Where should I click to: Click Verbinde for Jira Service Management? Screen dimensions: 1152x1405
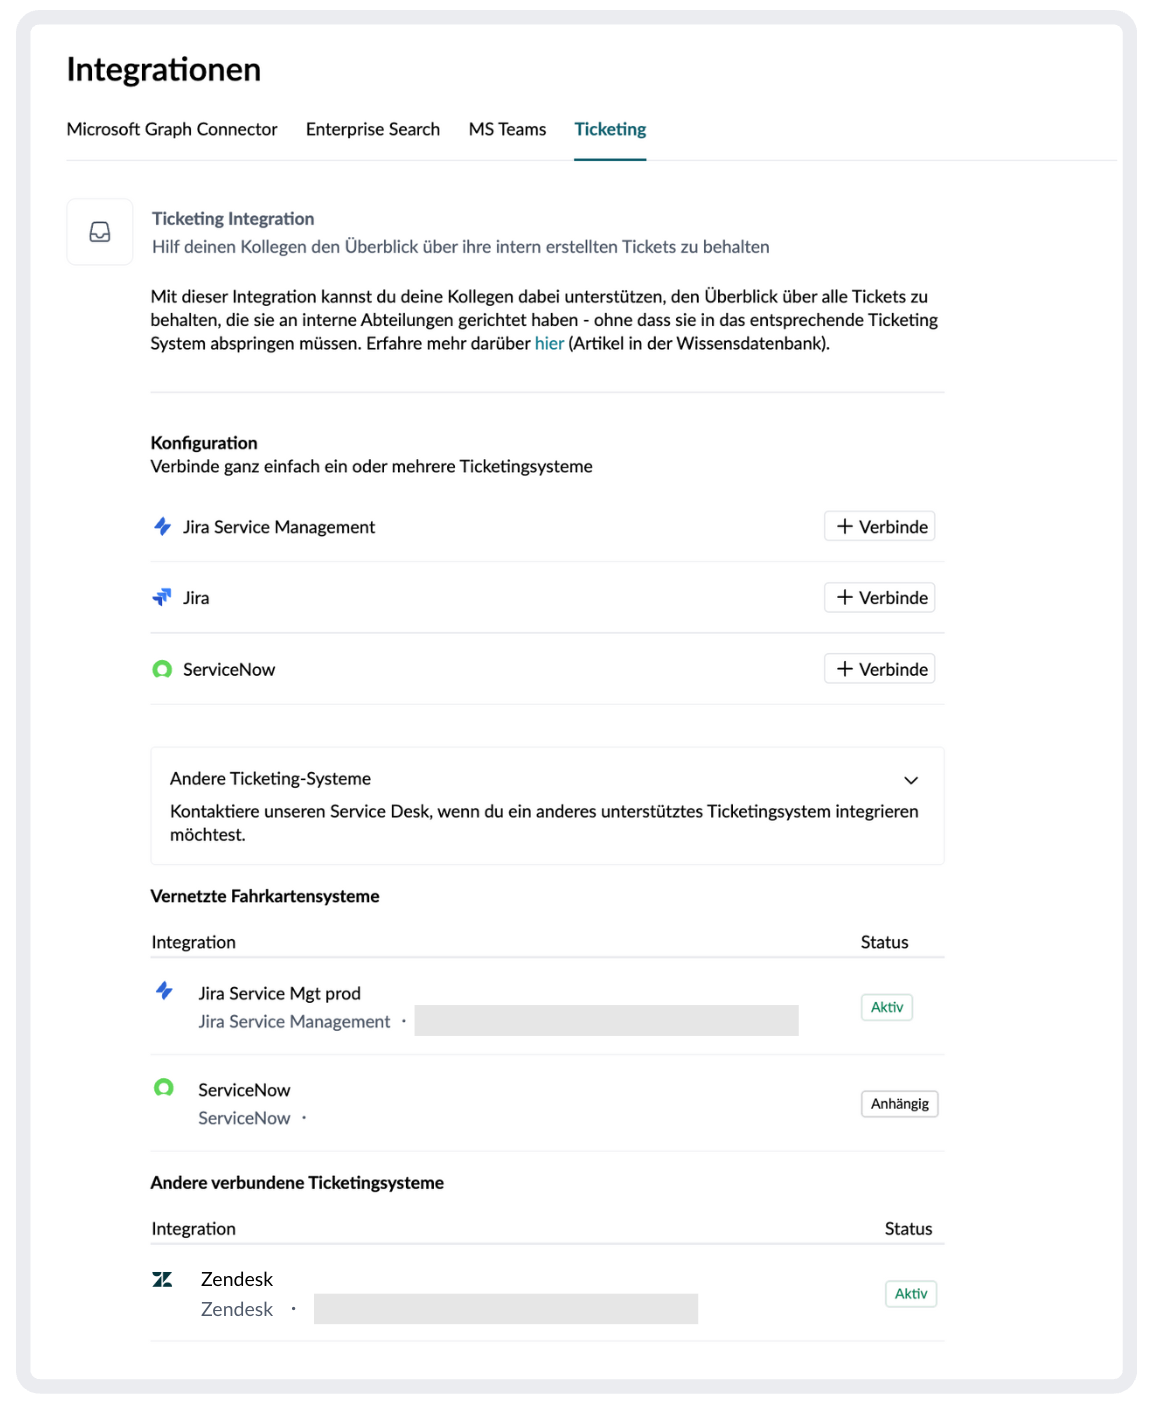tap(880, 526)
